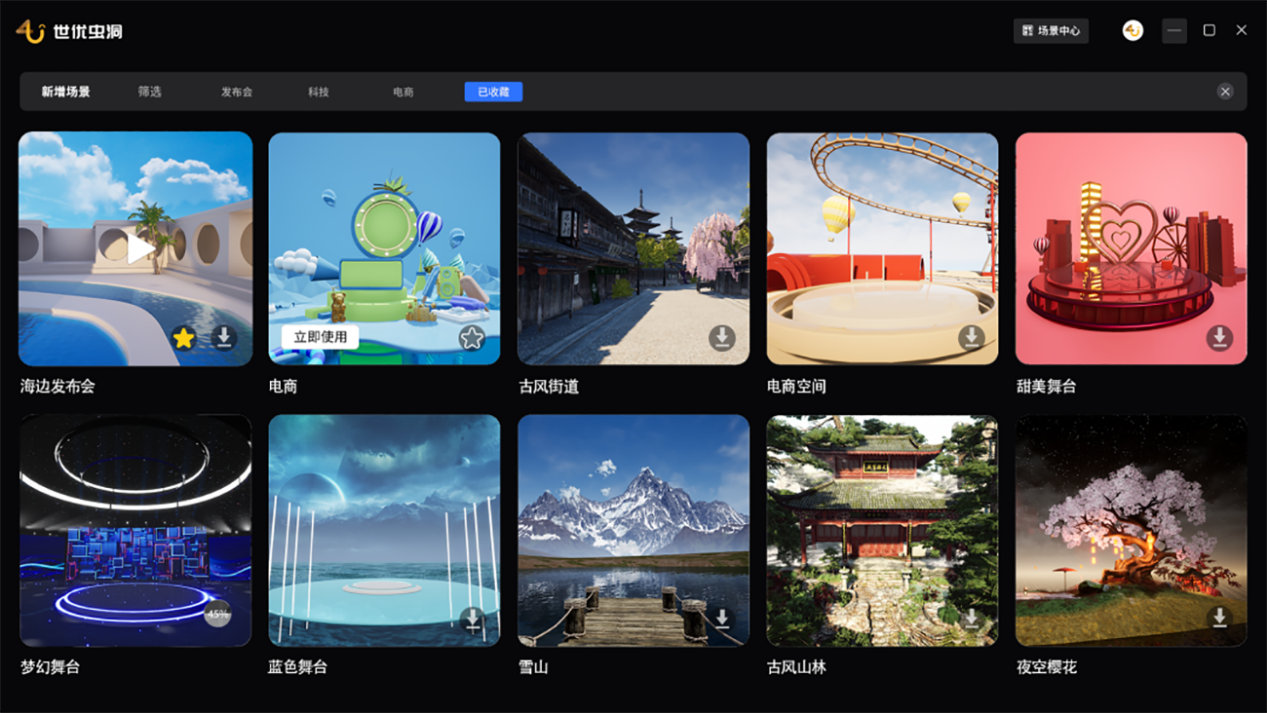Click the 45% download progress on 梦幻舞台
Viewport: 1267px width, 713px height.
[217, 615]
